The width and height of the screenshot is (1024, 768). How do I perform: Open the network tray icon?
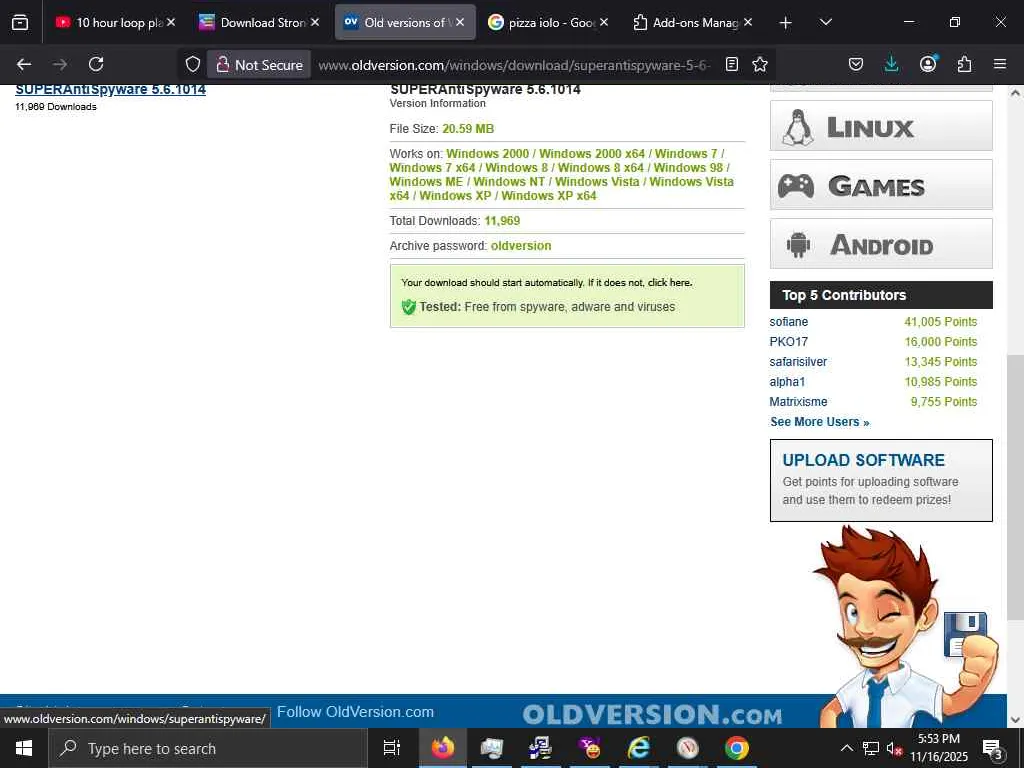tap(871, 748)
